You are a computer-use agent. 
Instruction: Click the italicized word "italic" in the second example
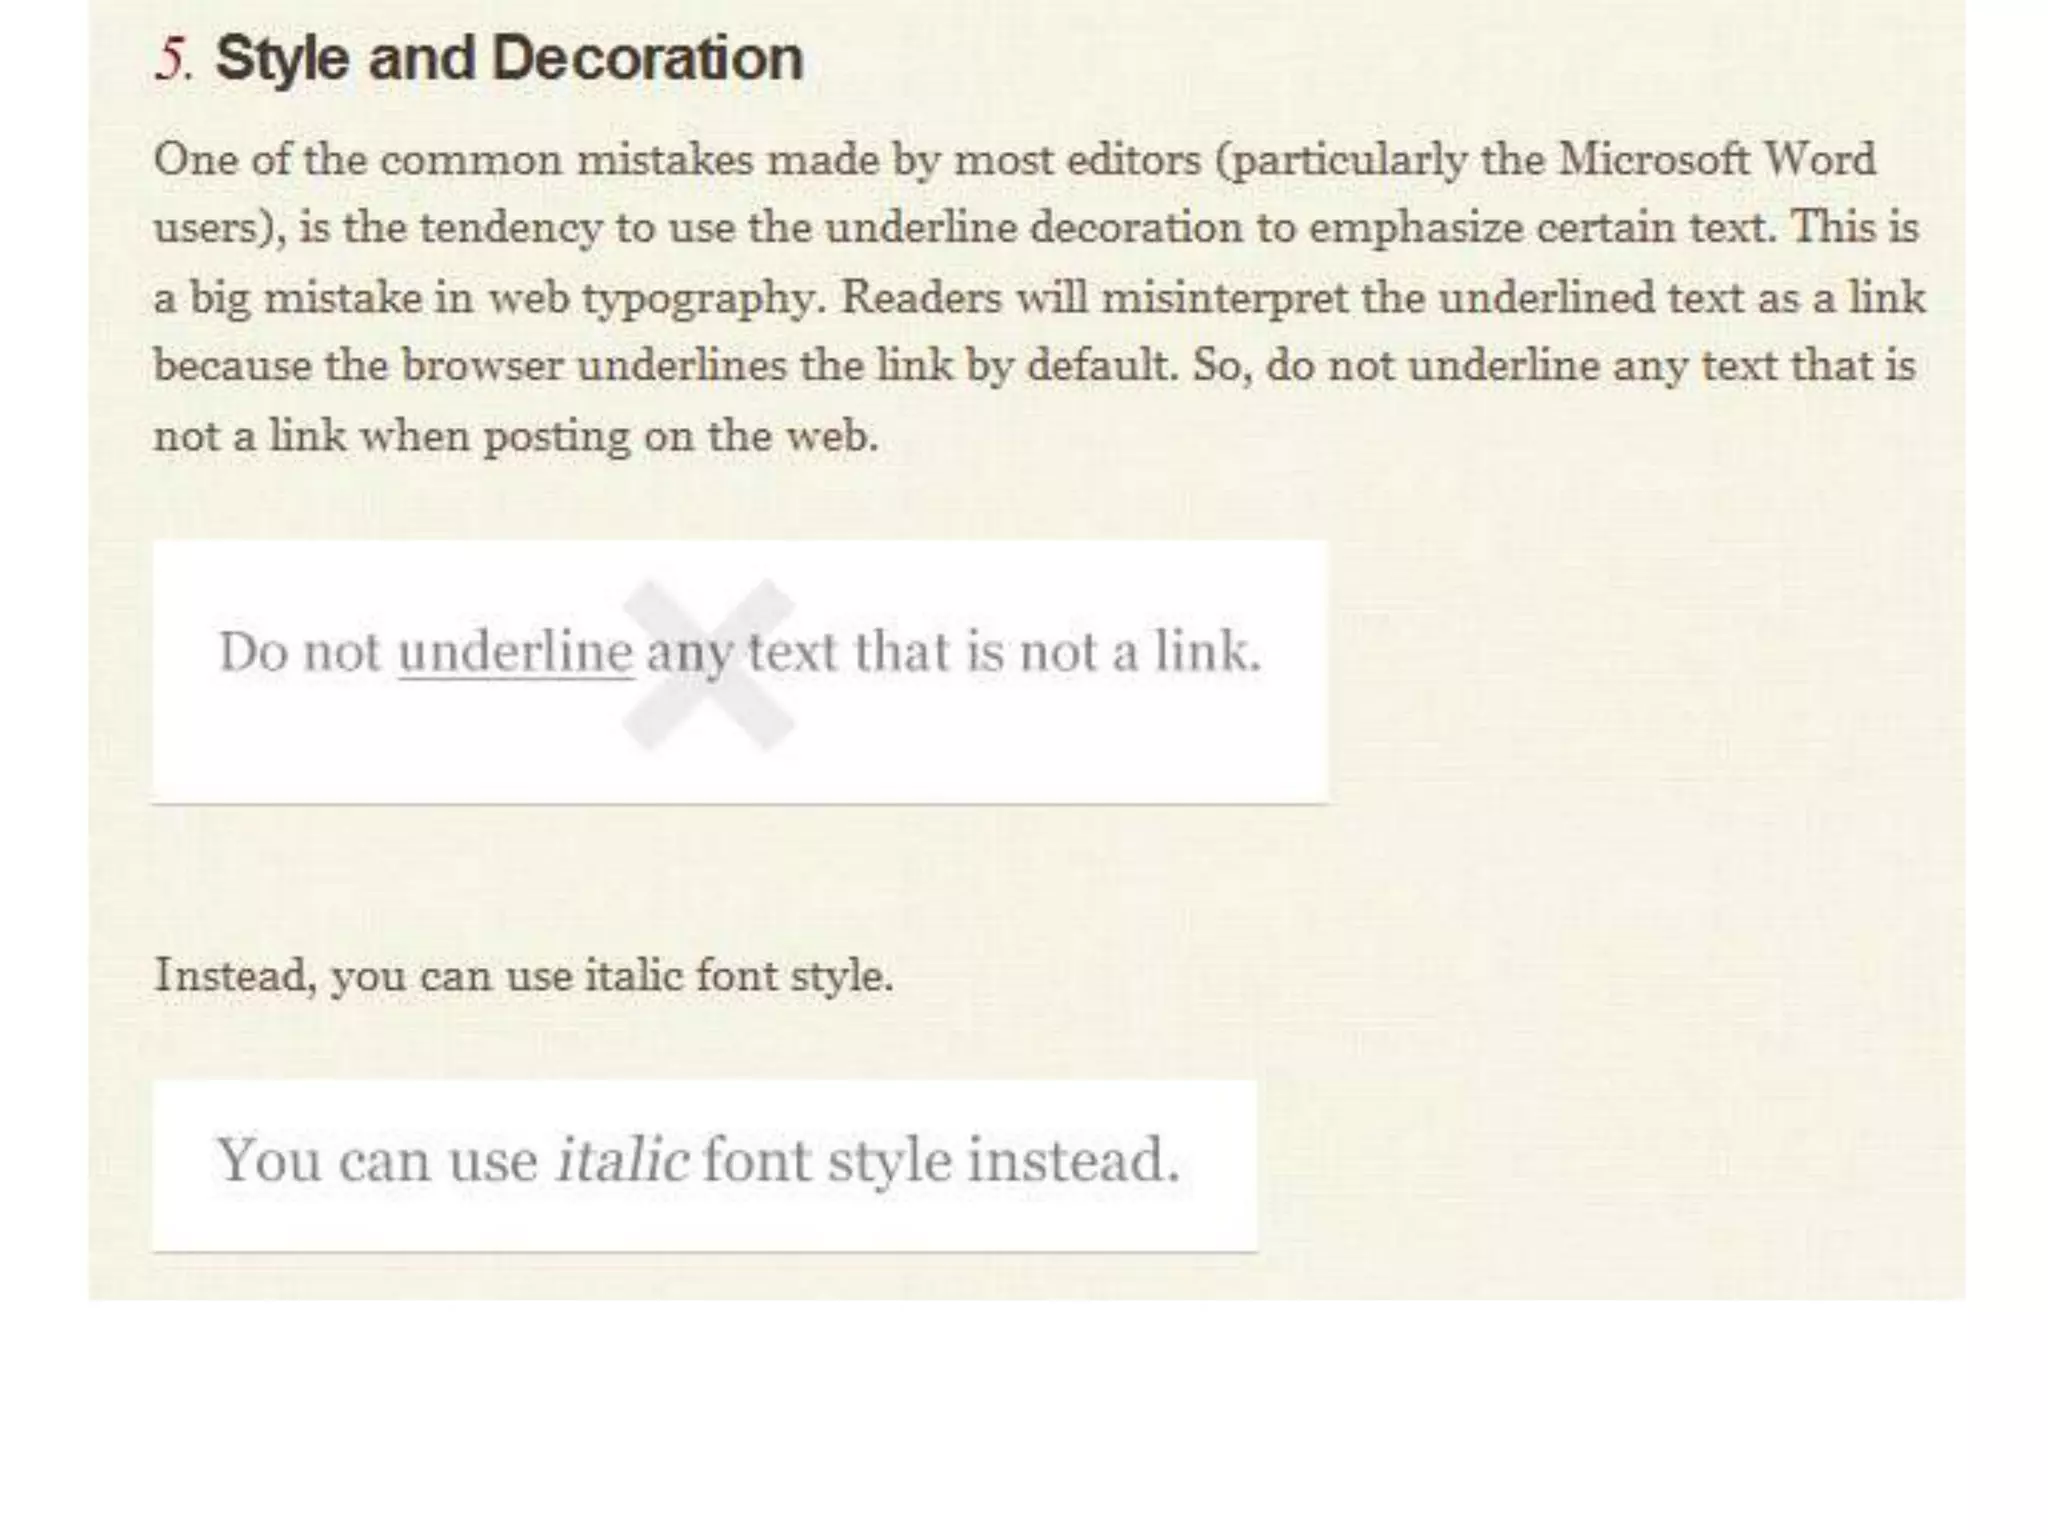pos(622,1159)
